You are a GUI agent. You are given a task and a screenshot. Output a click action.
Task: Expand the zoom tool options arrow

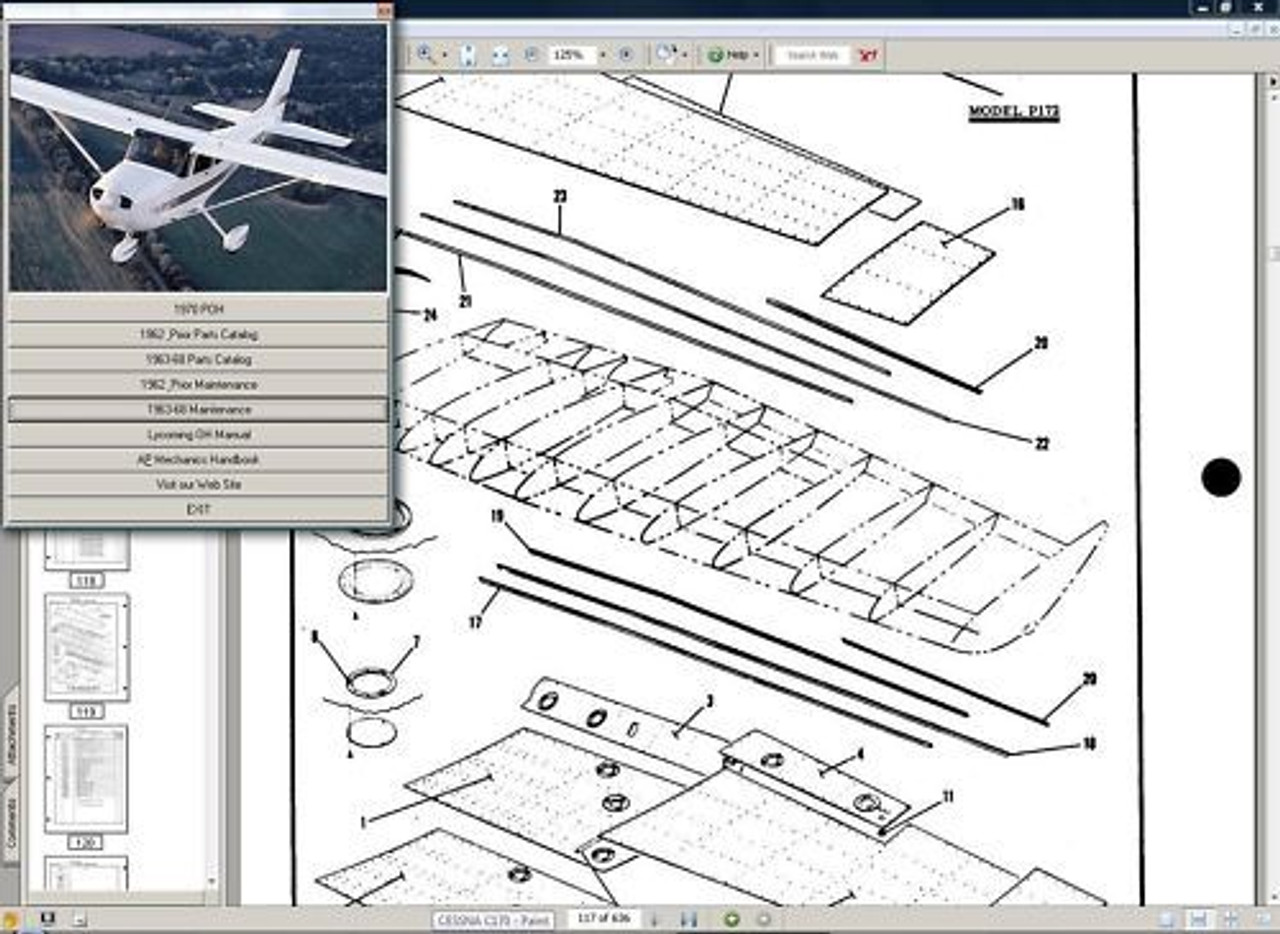[444, 55]
